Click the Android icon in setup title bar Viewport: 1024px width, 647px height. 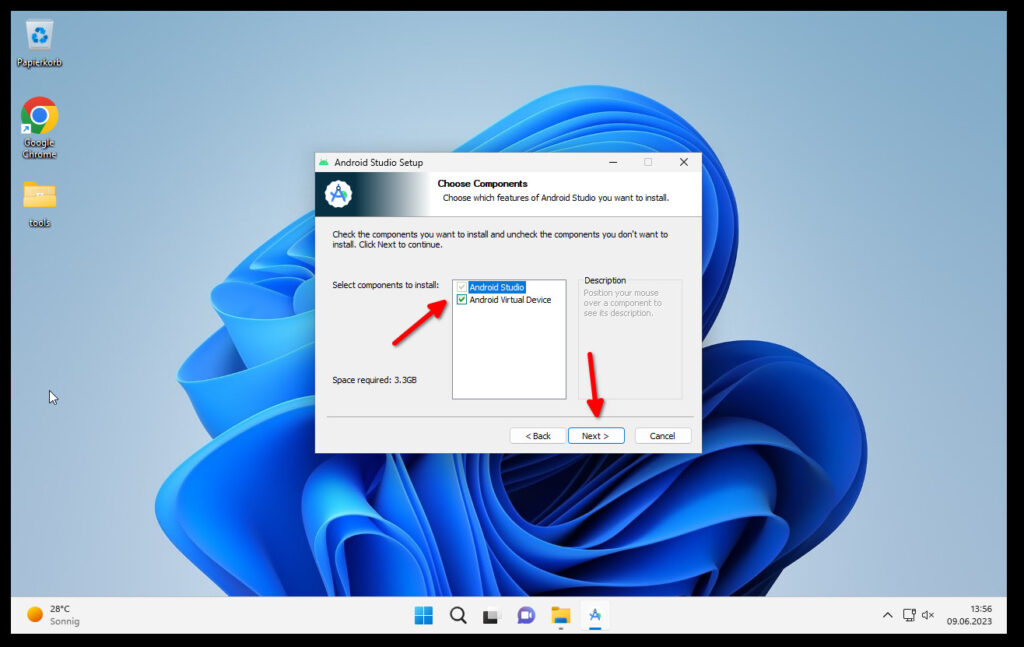[324, 162]
